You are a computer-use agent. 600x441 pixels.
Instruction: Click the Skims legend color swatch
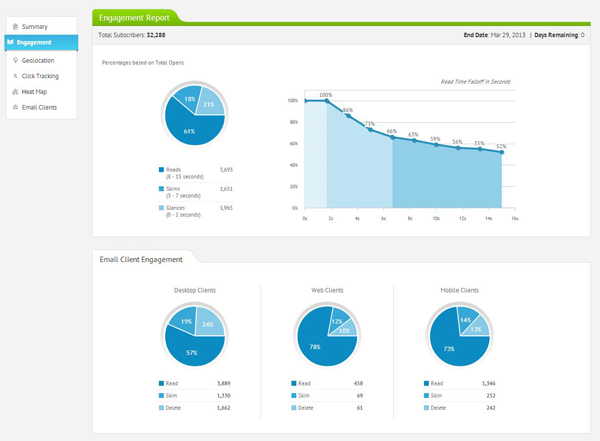(x=161, y=188)
